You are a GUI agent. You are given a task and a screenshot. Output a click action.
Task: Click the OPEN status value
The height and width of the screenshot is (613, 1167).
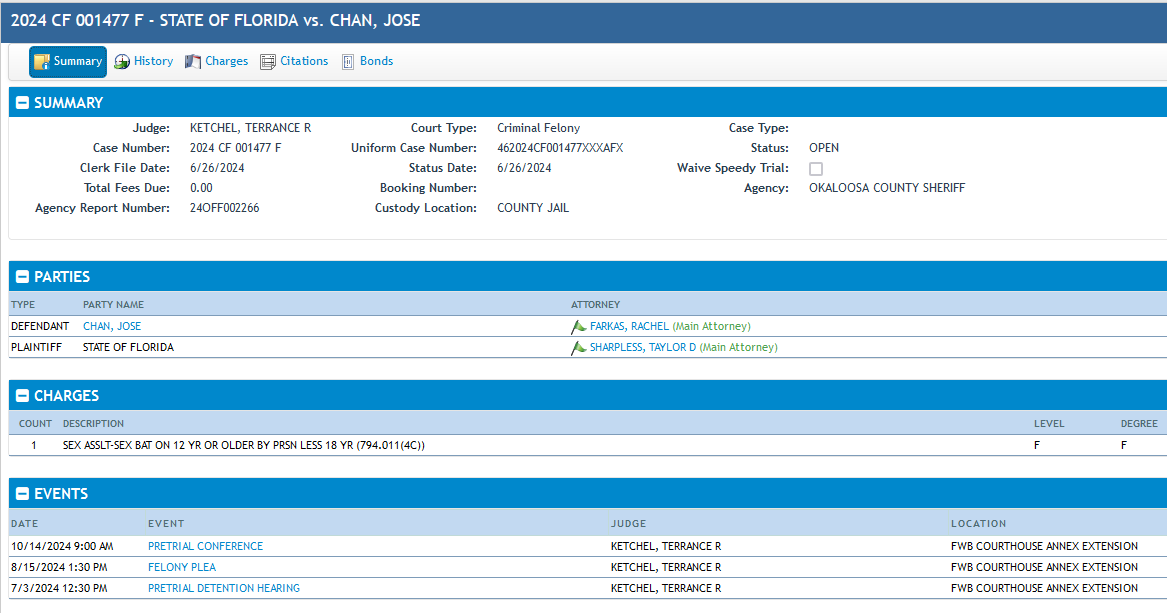click(824, 148)
